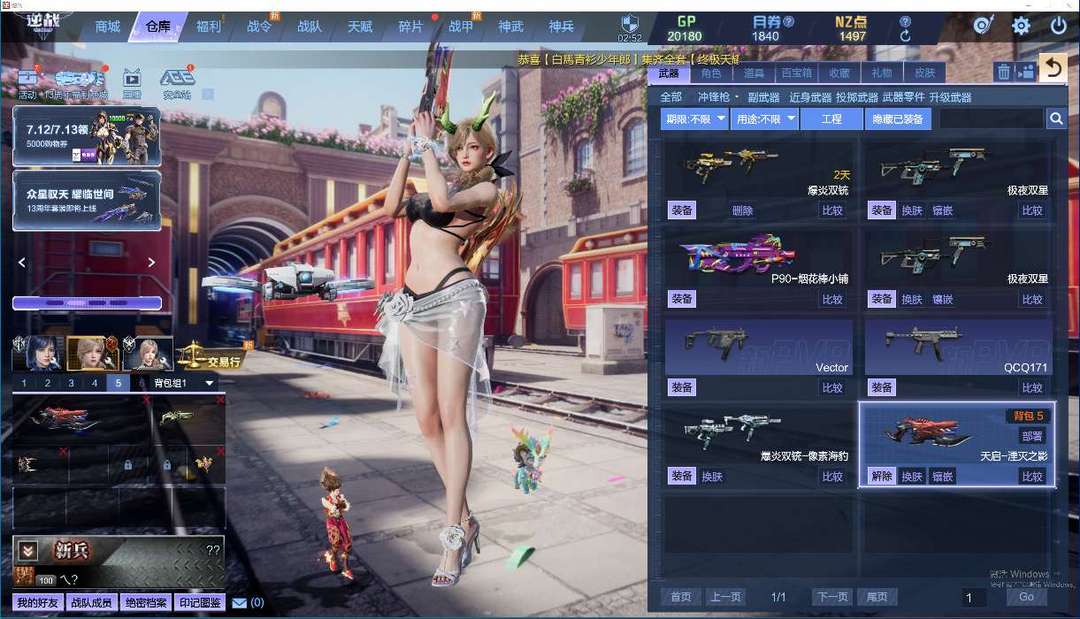Click the rank avatar badge beside 100

coord(24,577)
